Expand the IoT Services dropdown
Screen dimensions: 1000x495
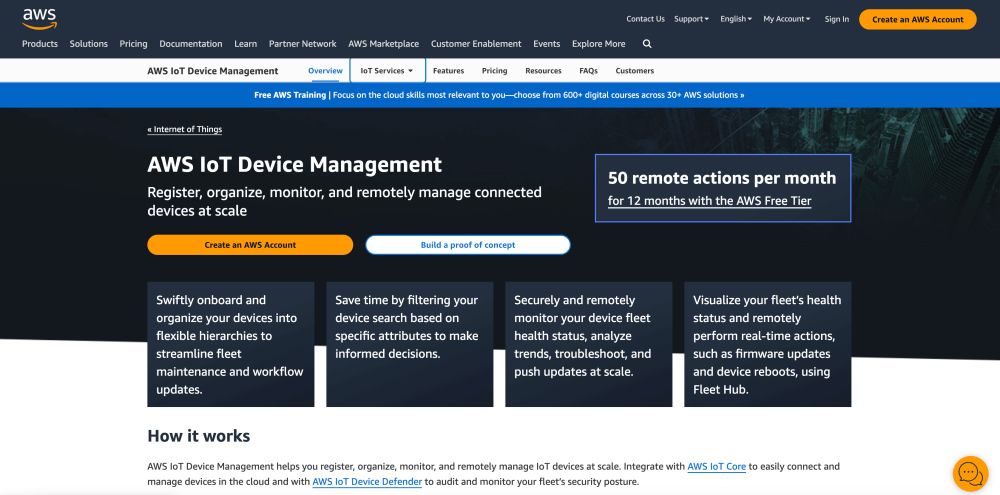pos(387,71)
